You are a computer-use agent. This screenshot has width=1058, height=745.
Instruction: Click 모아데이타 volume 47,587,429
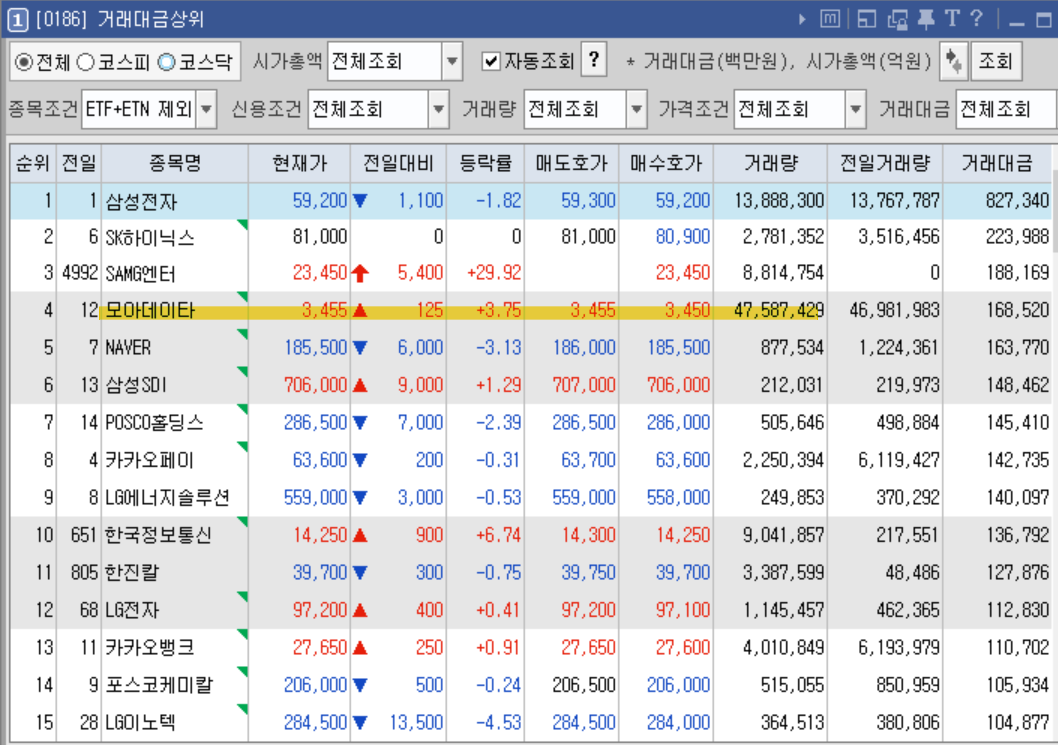[x=779, y=310]
